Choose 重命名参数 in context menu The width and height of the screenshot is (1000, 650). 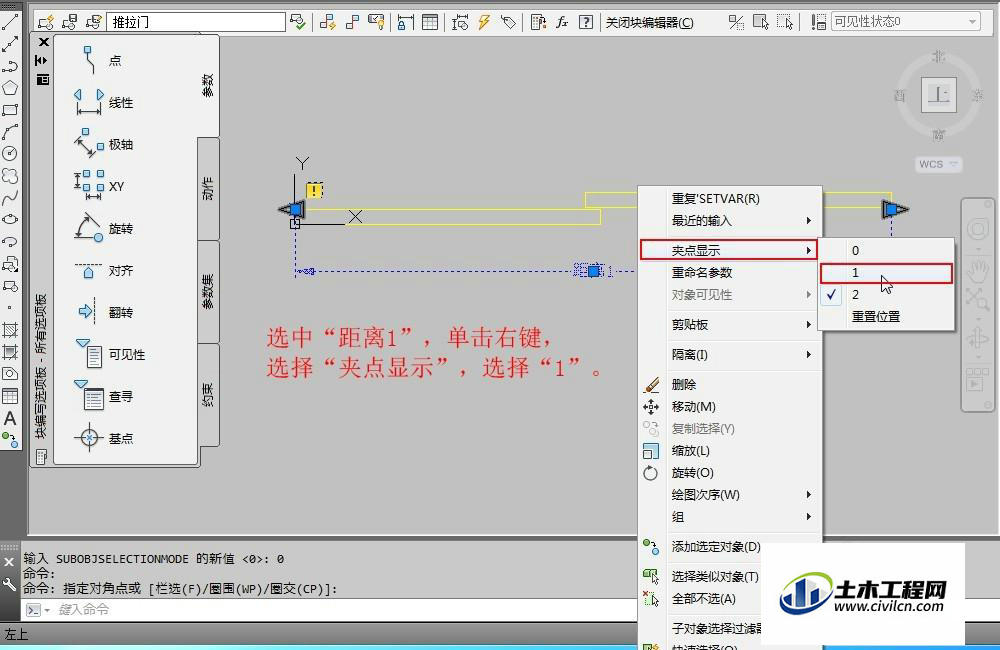pos(731,272)
